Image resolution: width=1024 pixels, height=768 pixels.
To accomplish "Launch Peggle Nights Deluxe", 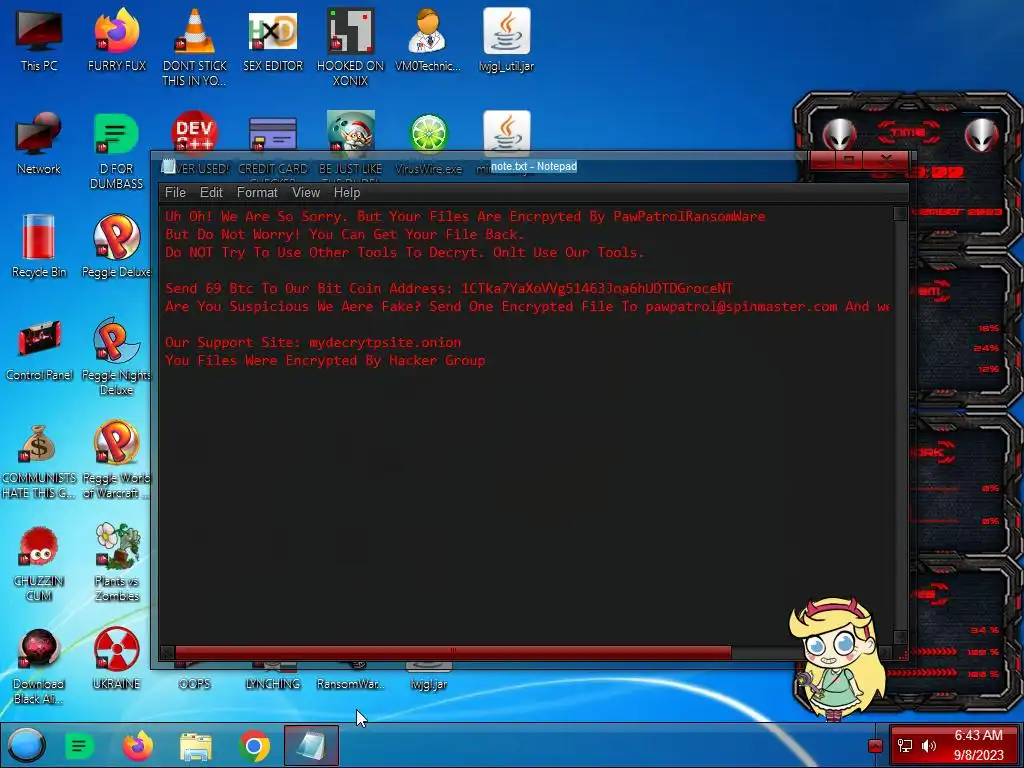I will (117, 357).
